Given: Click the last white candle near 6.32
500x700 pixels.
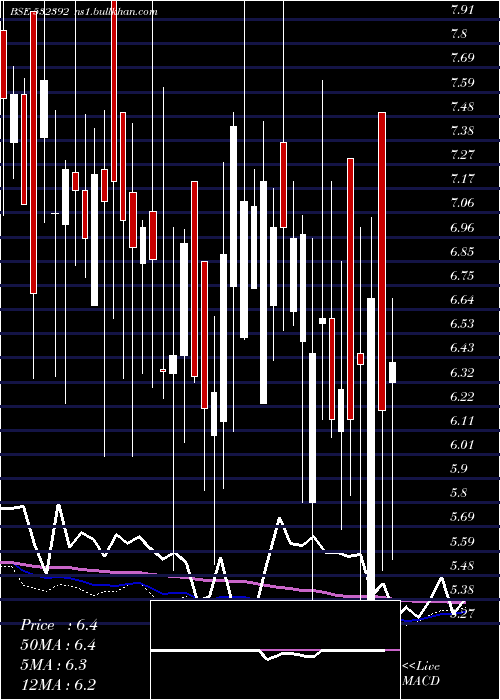Looking at the screenshot, I should point(392,372).
